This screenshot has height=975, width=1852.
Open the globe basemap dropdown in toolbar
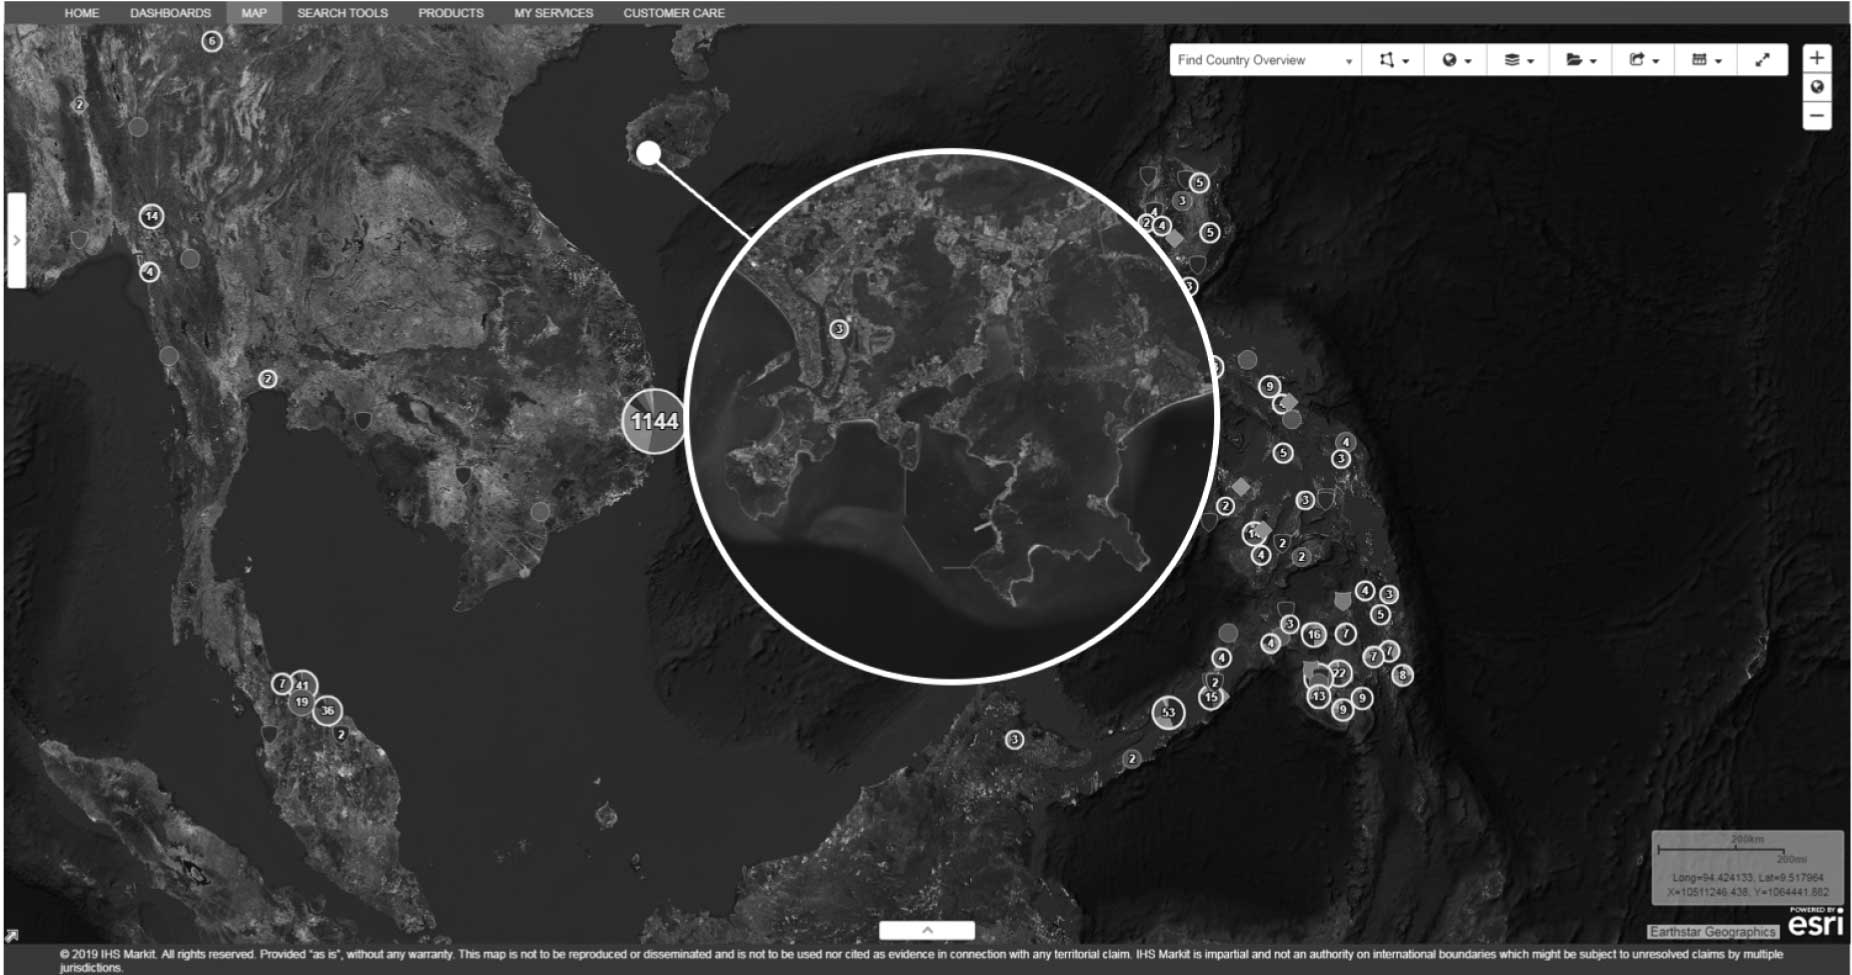1456,60
